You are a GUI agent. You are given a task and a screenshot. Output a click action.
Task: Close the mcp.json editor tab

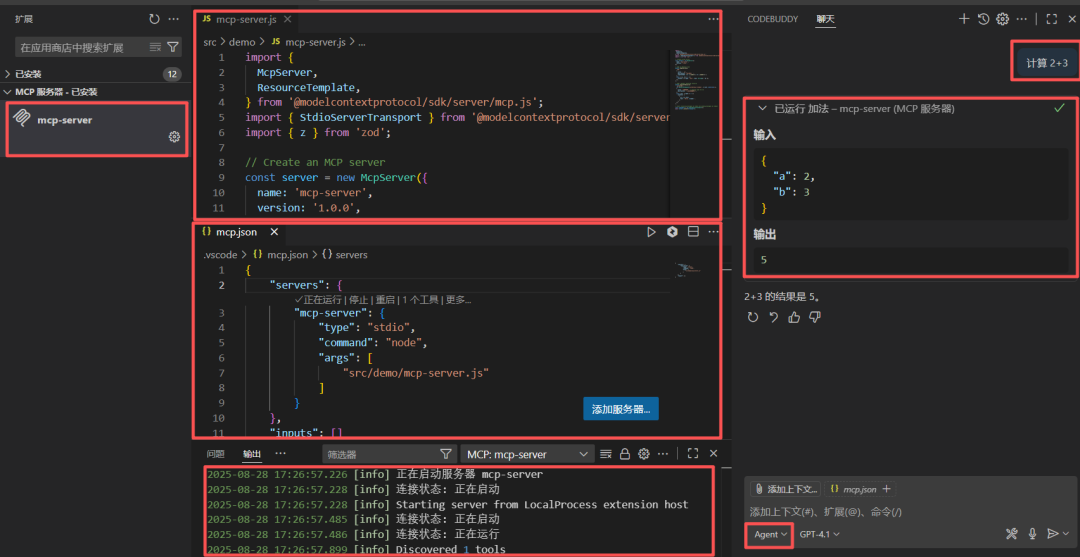273,232
